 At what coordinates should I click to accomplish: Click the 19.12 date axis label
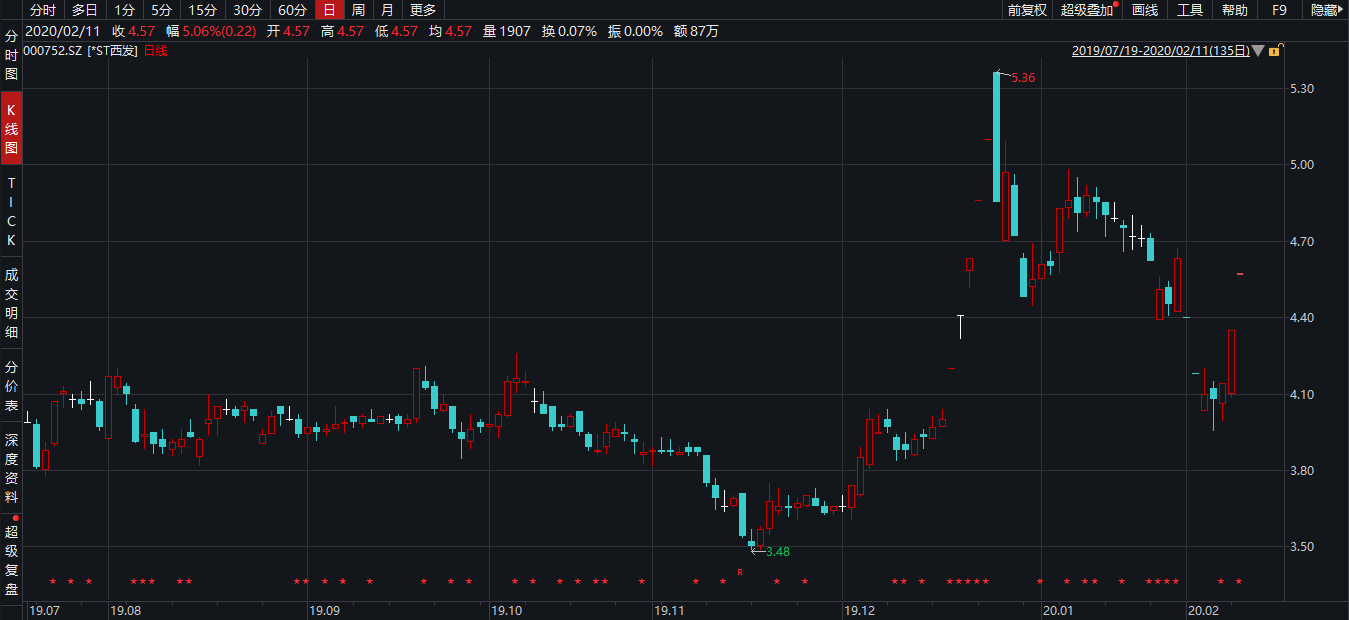[860, 609]
